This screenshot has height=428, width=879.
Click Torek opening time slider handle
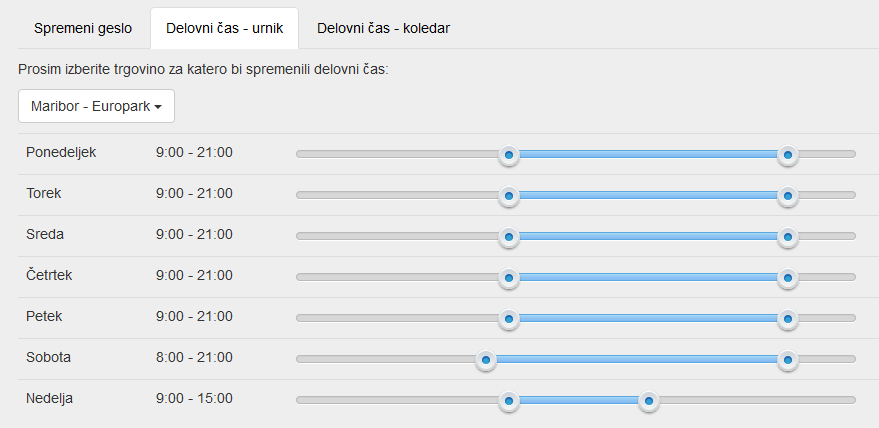[509, 196]
